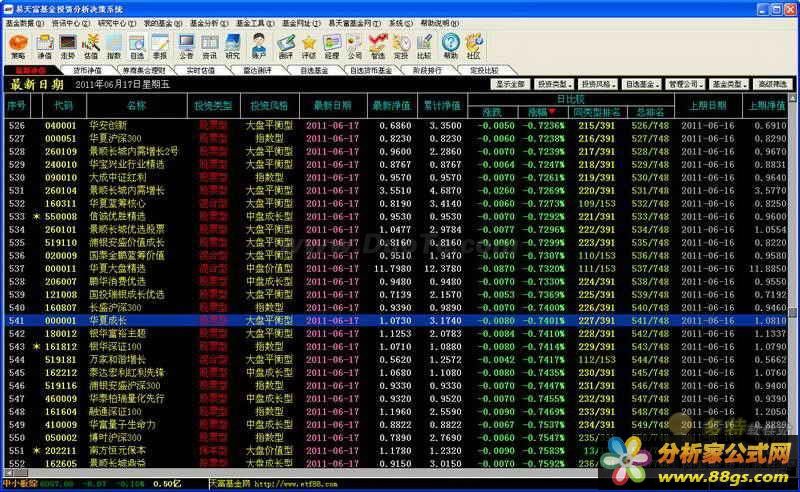Viewport: 800px width, 492px height.
Task: Open the 账户 account person icon
Action: [x=259, y=46]
